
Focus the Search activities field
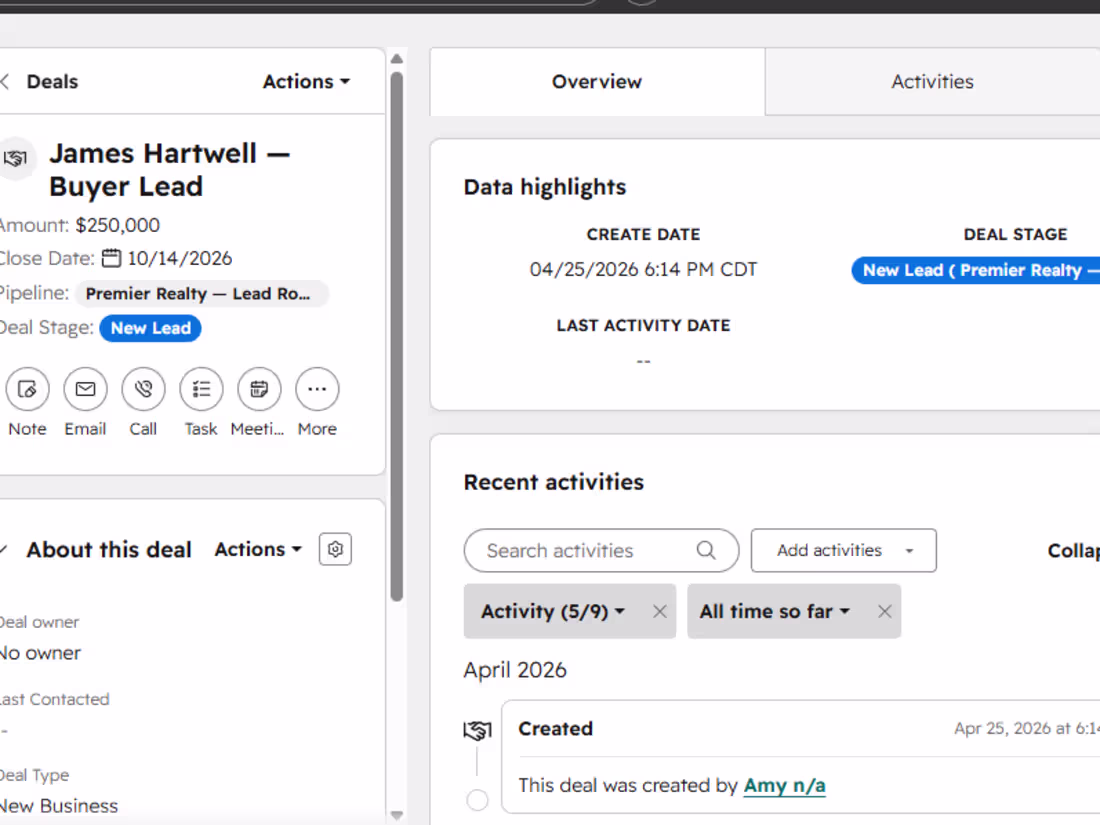point(601,551)
